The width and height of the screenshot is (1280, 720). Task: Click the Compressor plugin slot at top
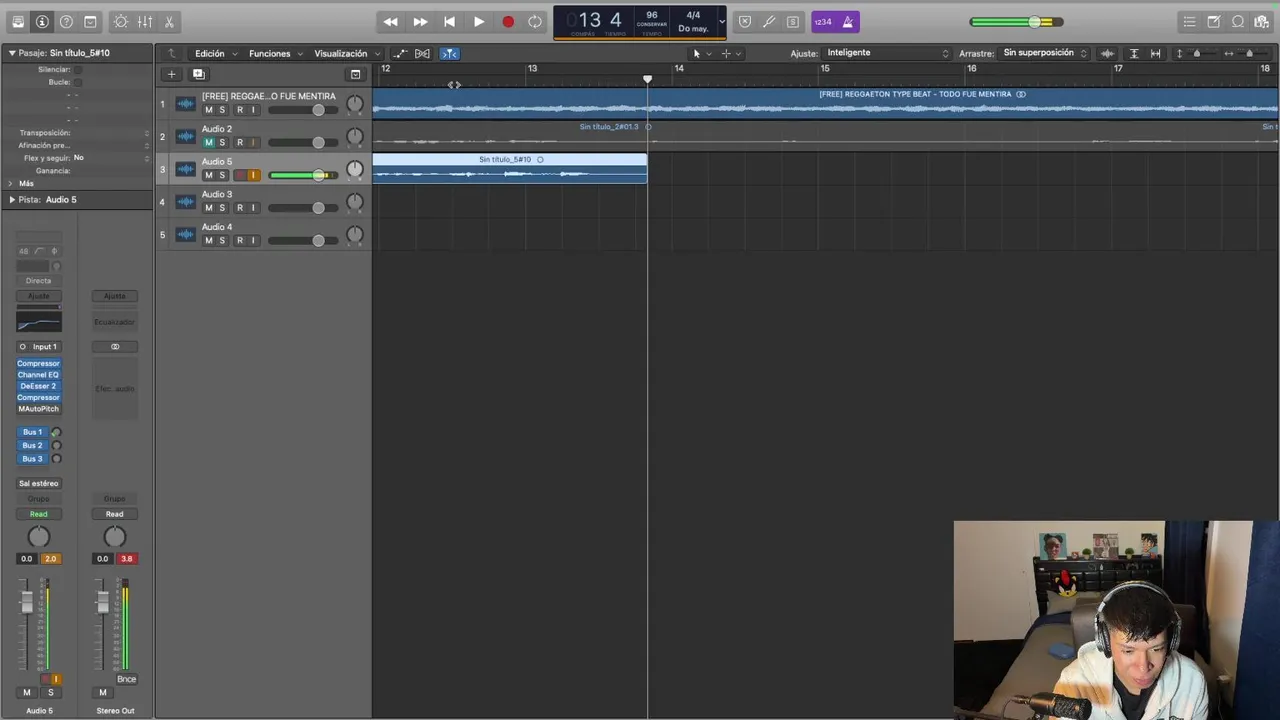[x=38, y=363]
